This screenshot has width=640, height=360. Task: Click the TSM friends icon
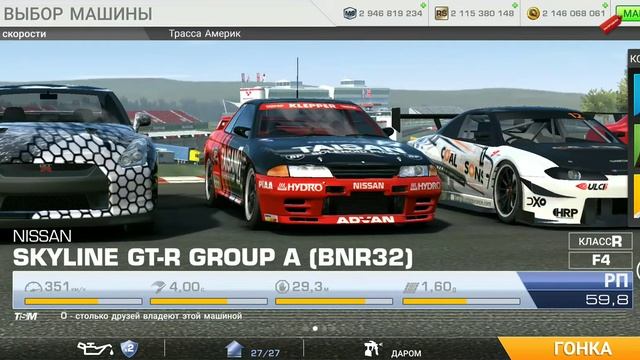tap(26, 316)
